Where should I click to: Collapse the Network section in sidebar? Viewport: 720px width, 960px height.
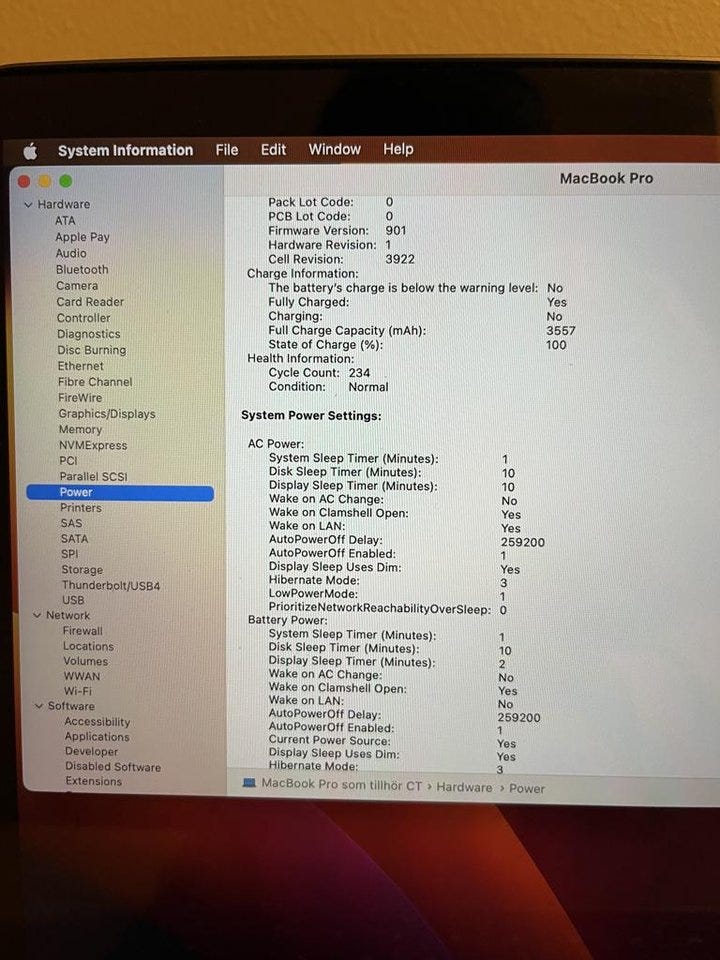(37, 615)
